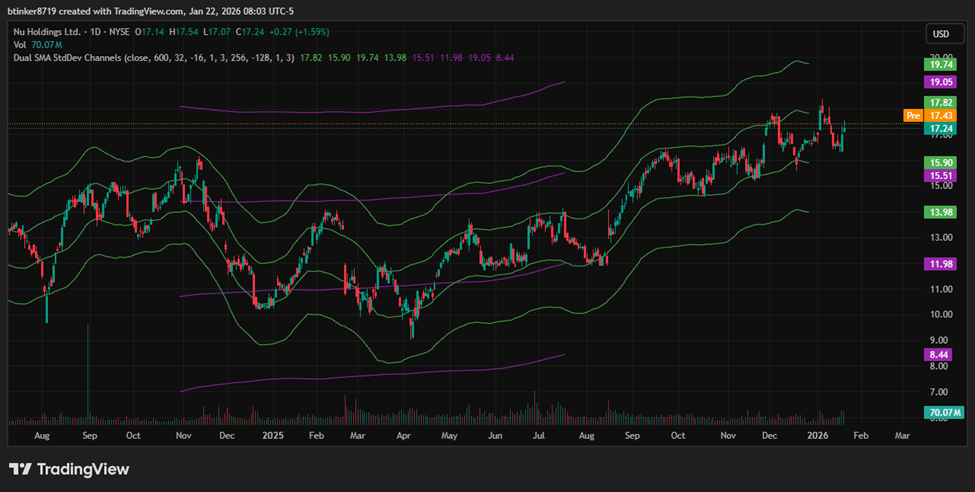The image size is (975, 492).
Task: Click the green 13.98 price label
Action: tap(939, 212)
